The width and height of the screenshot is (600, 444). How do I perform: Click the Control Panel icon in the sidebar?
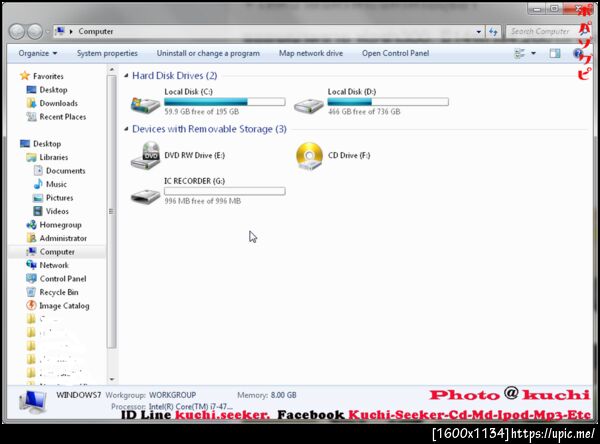click(x=31, y=278)
